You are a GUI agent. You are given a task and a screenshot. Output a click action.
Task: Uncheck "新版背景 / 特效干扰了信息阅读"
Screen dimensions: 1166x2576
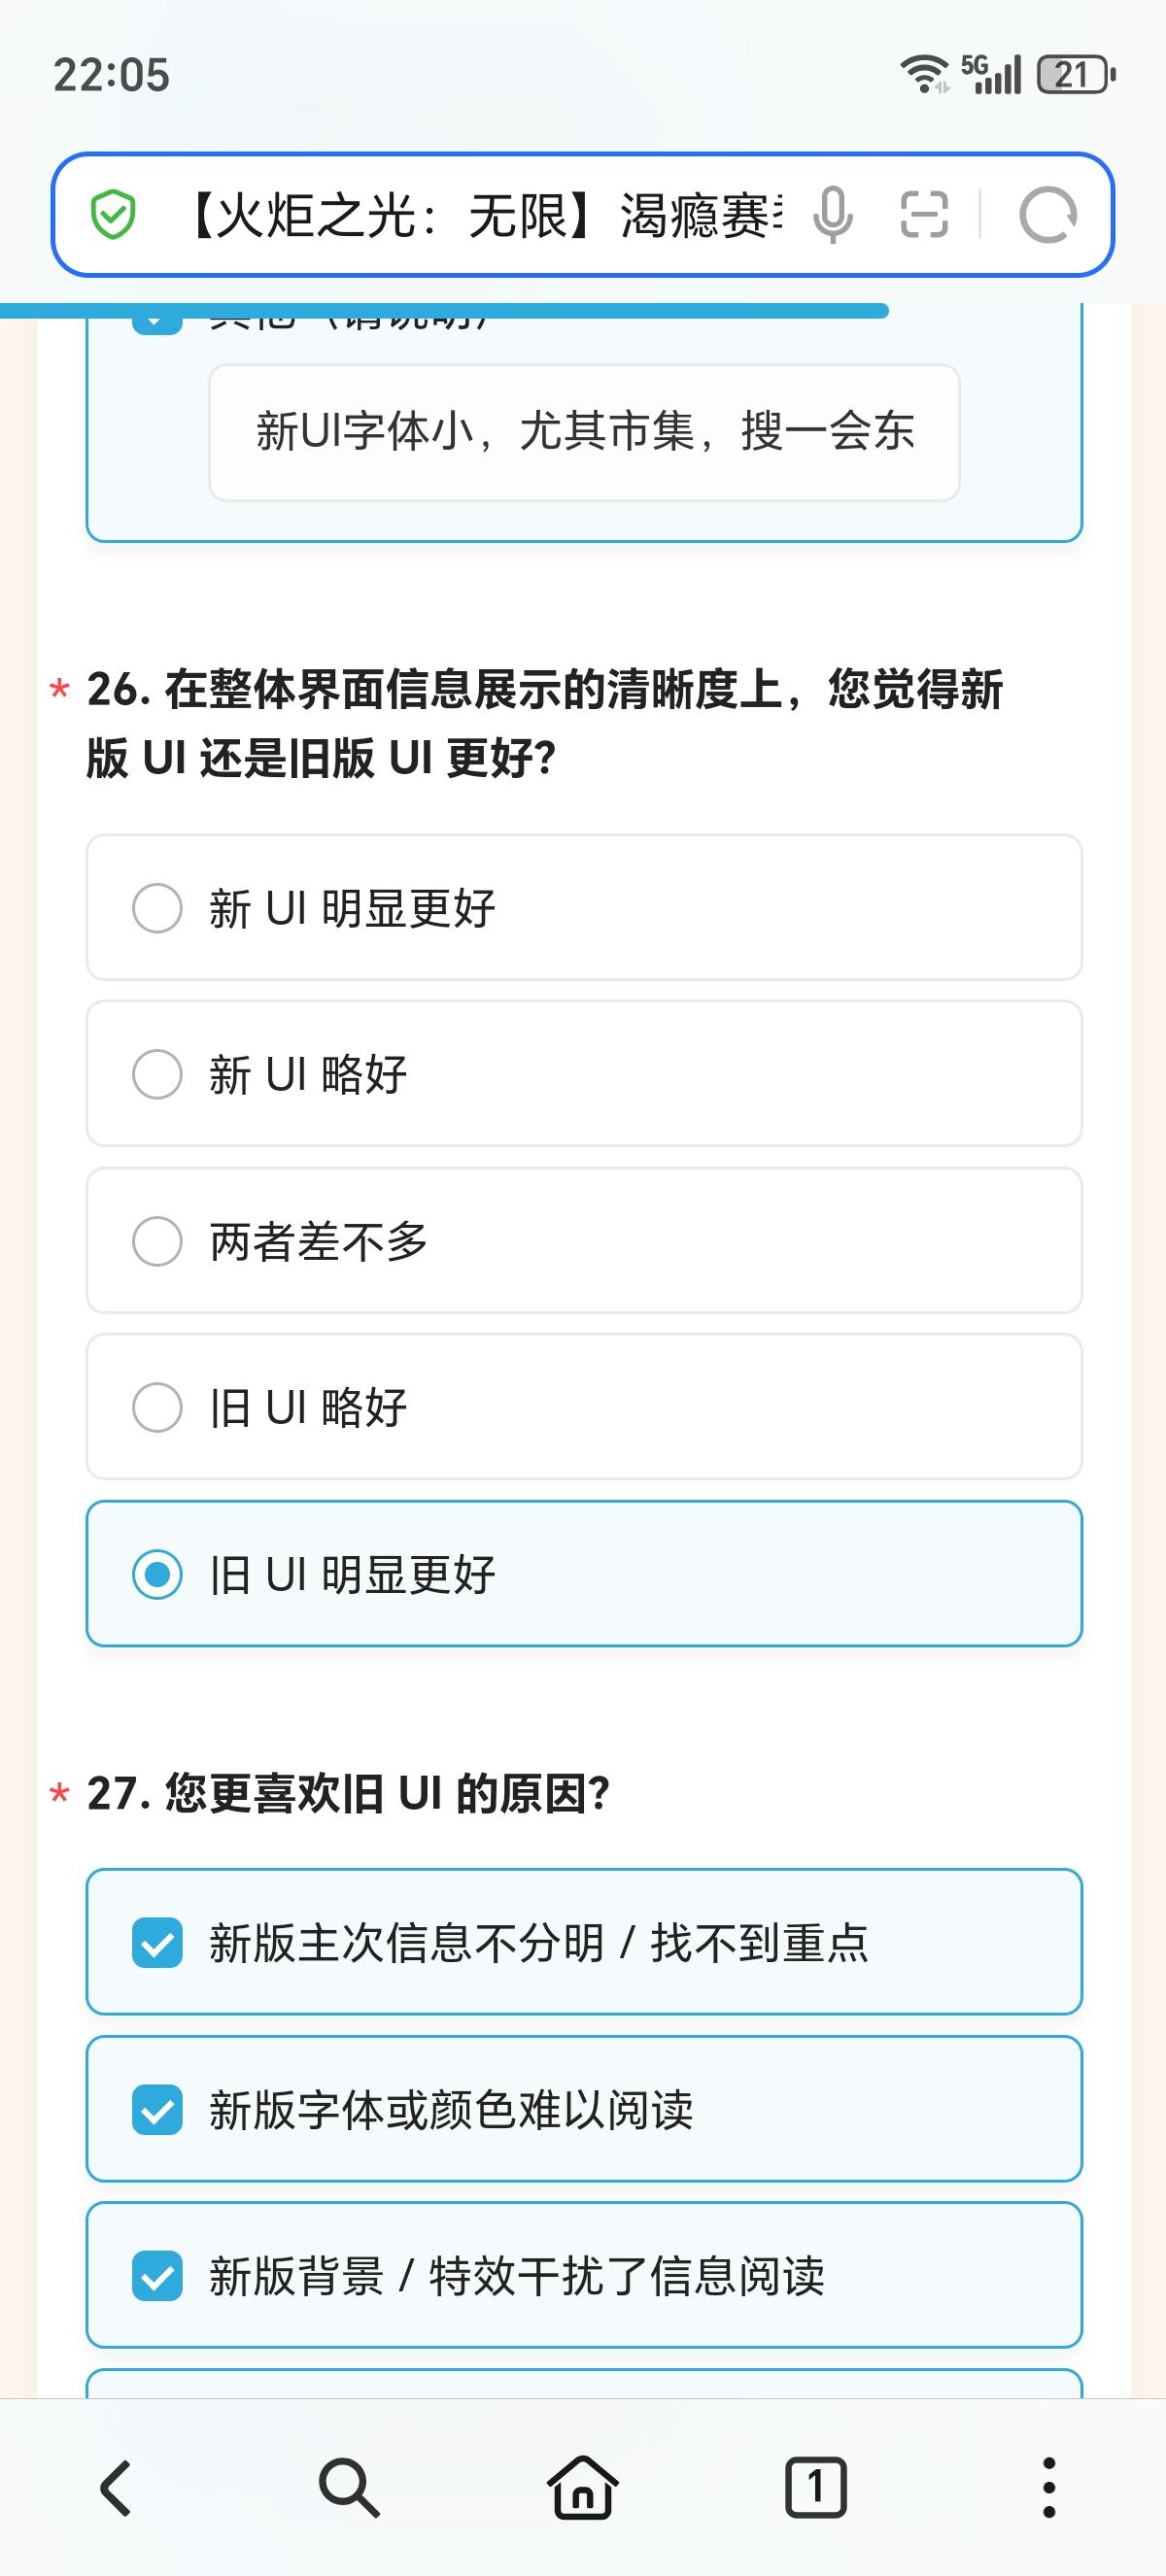click(x=157, y=2277)
